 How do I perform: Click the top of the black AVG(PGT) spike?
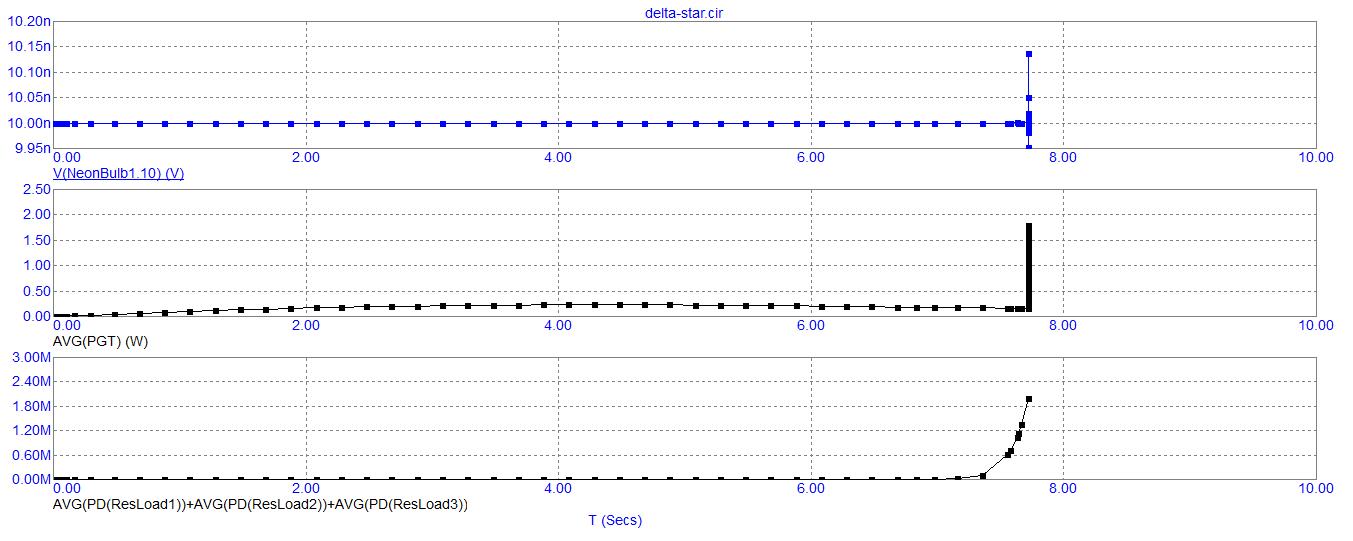coord(1028,225)
